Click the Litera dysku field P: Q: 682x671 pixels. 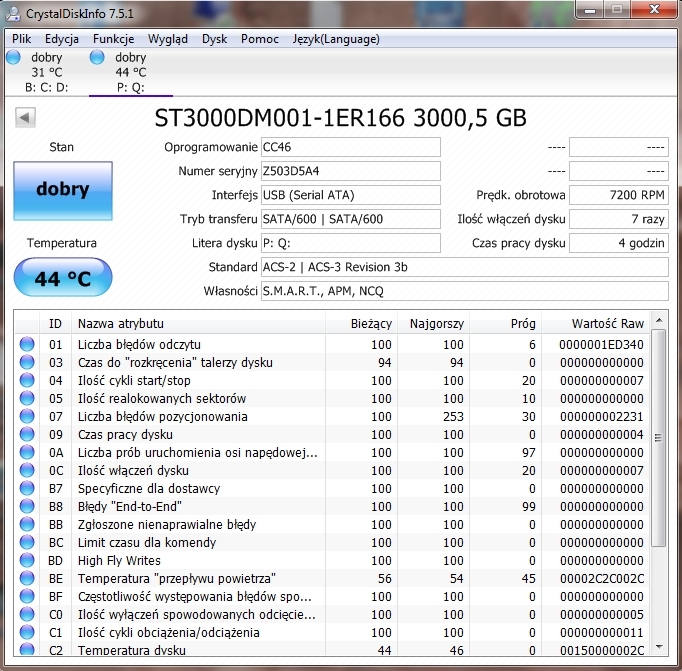351,243
